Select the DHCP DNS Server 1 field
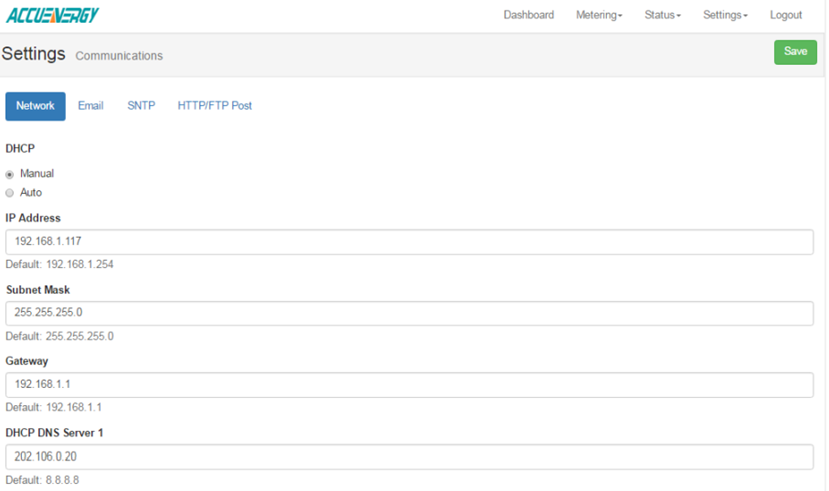This screenshot has height=491, width=829. tap(408, 457)
